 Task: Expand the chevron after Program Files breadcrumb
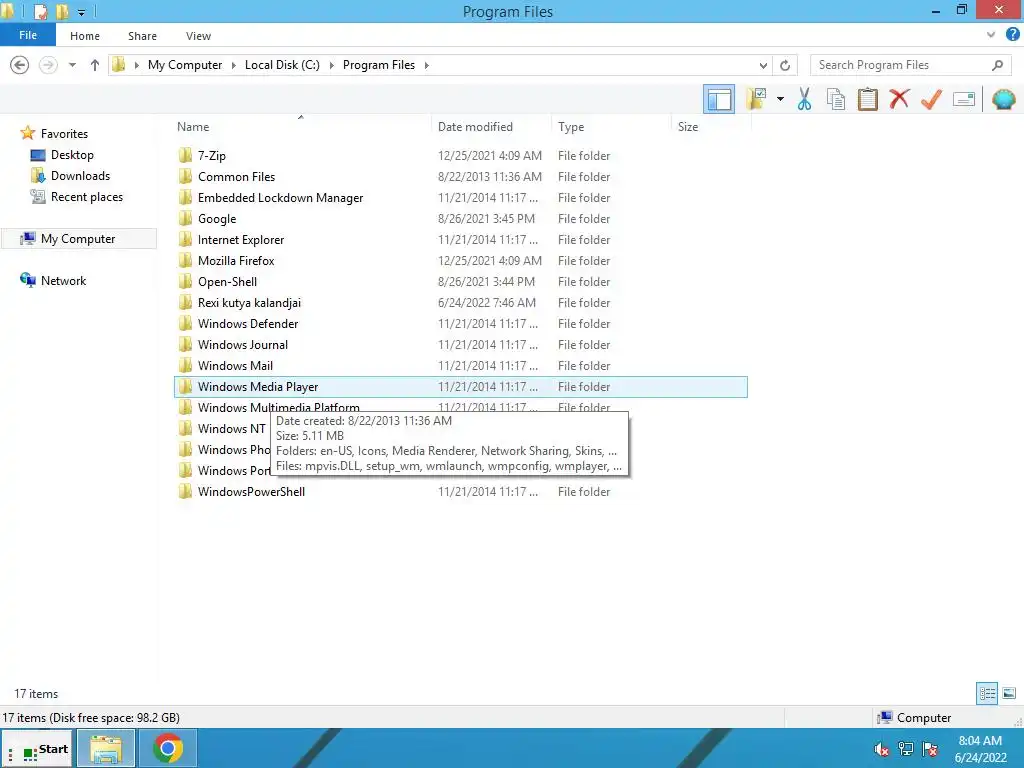pos(426,65)
